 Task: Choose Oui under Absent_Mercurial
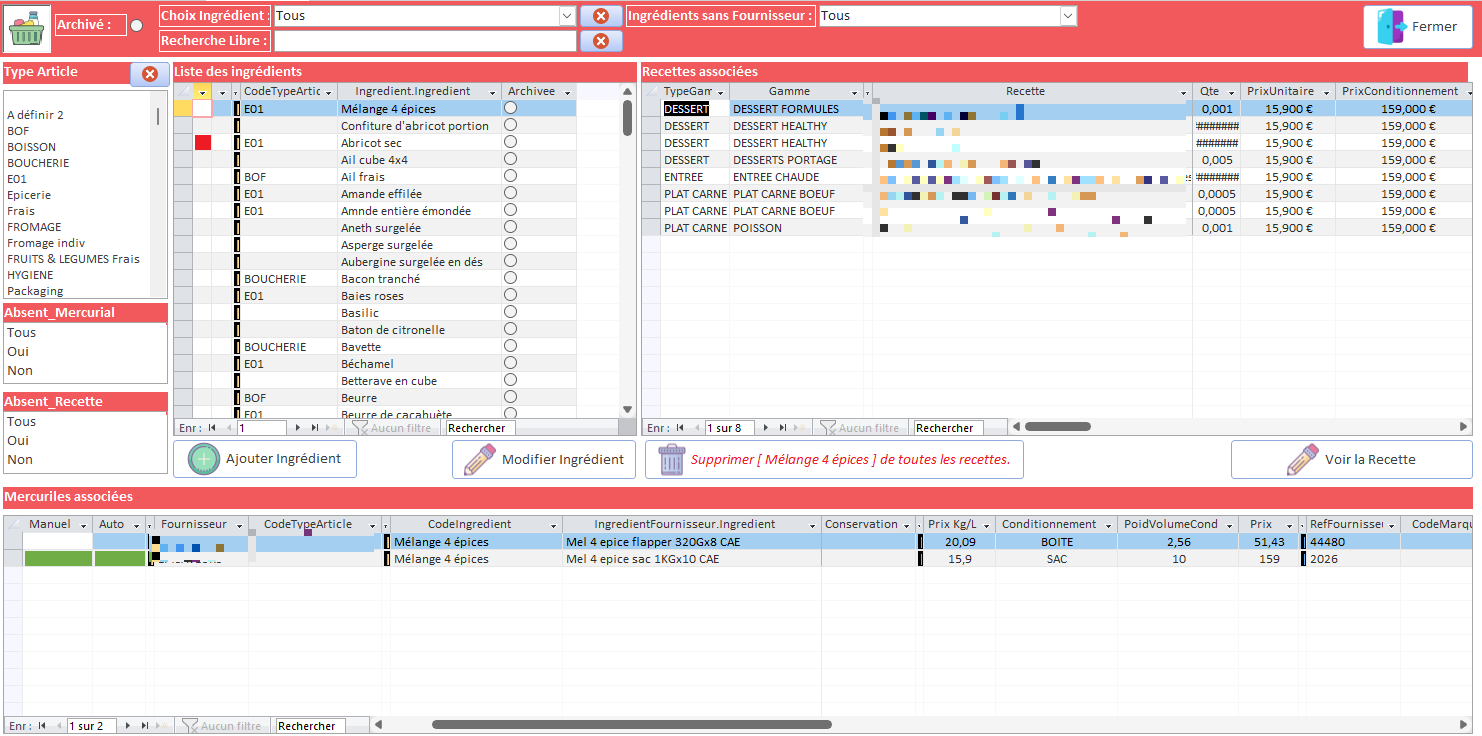pyautogui.click(x=18, y=352)
